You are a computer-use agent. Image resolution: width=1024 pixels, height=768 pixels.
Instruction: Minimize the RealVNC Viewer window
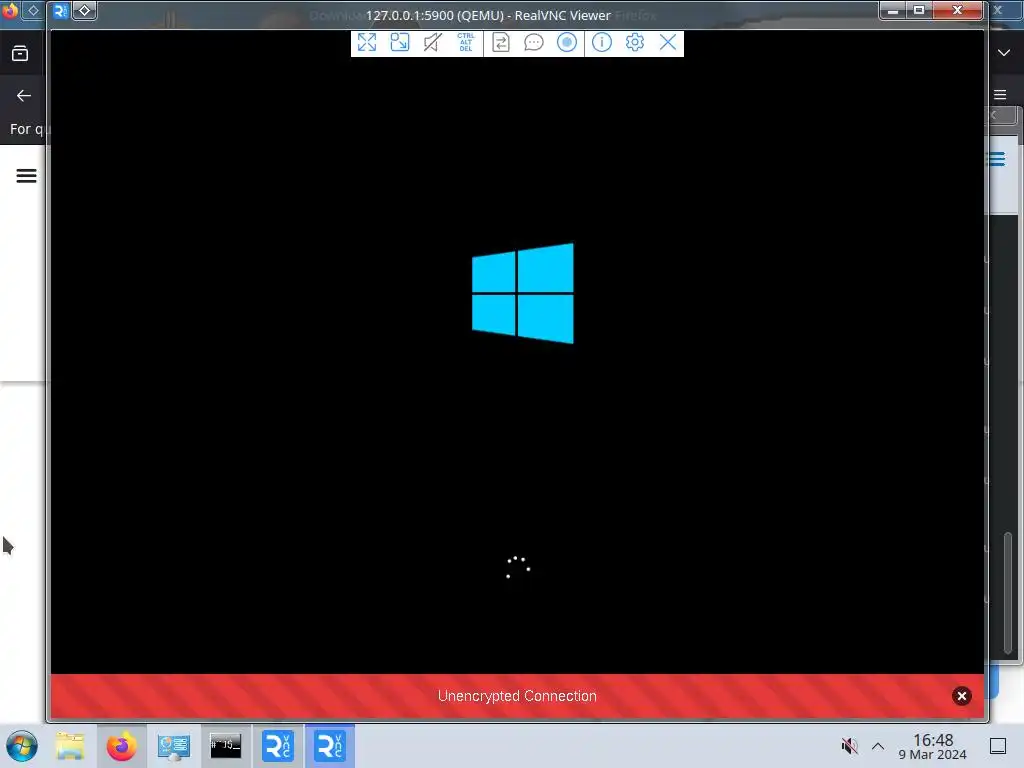(893, 10)
